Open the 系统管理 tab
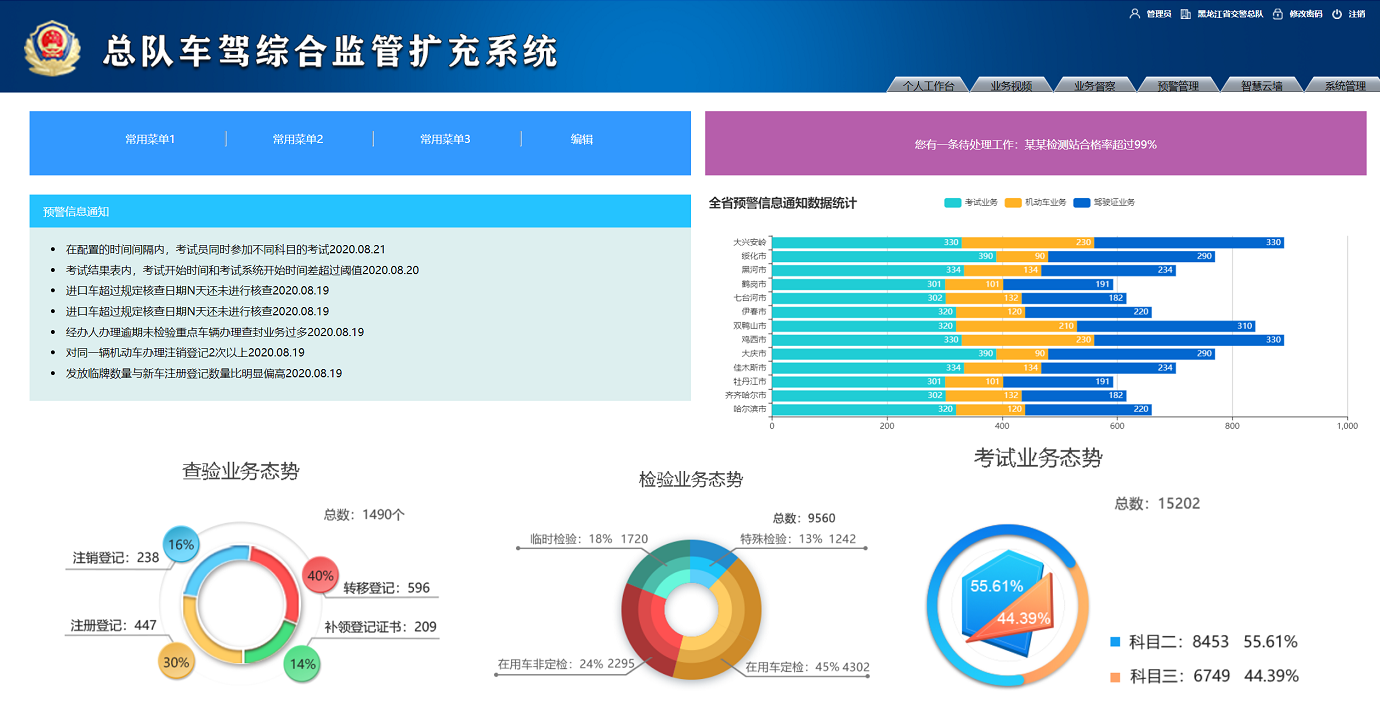1380x711 pixels. (x=1344, y=86)
